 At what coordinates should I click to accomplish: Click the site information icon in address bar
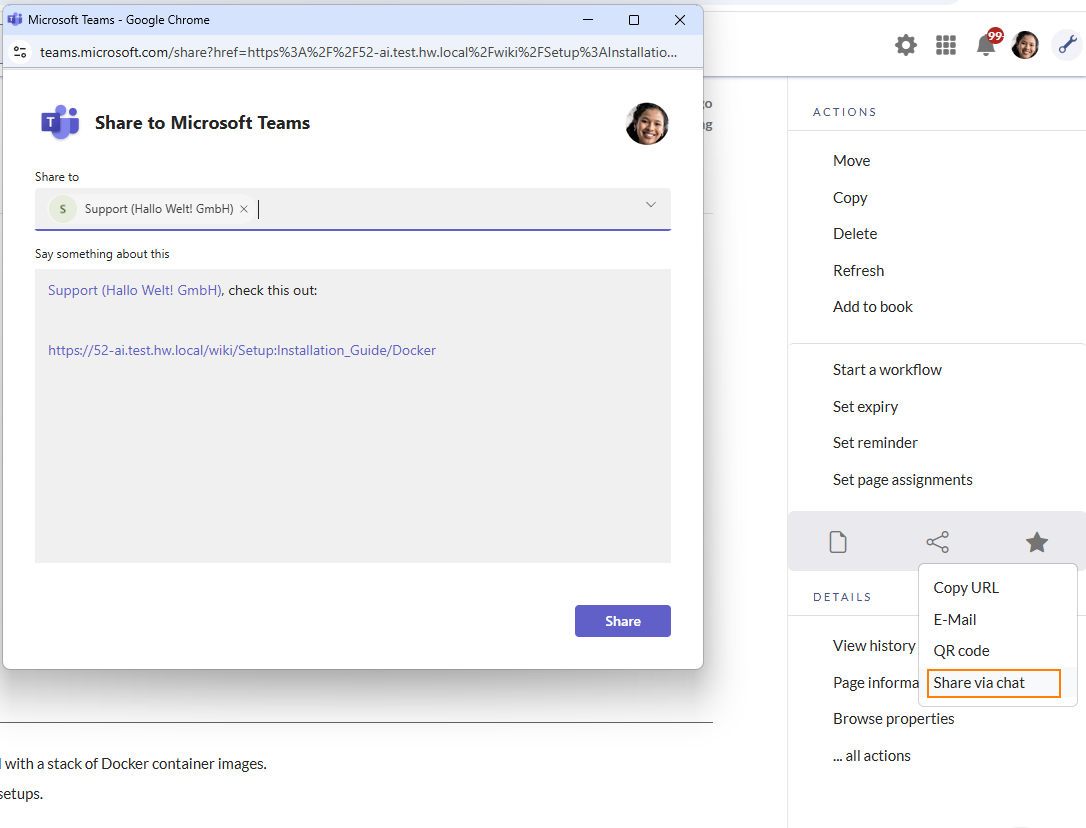(20, 52)
